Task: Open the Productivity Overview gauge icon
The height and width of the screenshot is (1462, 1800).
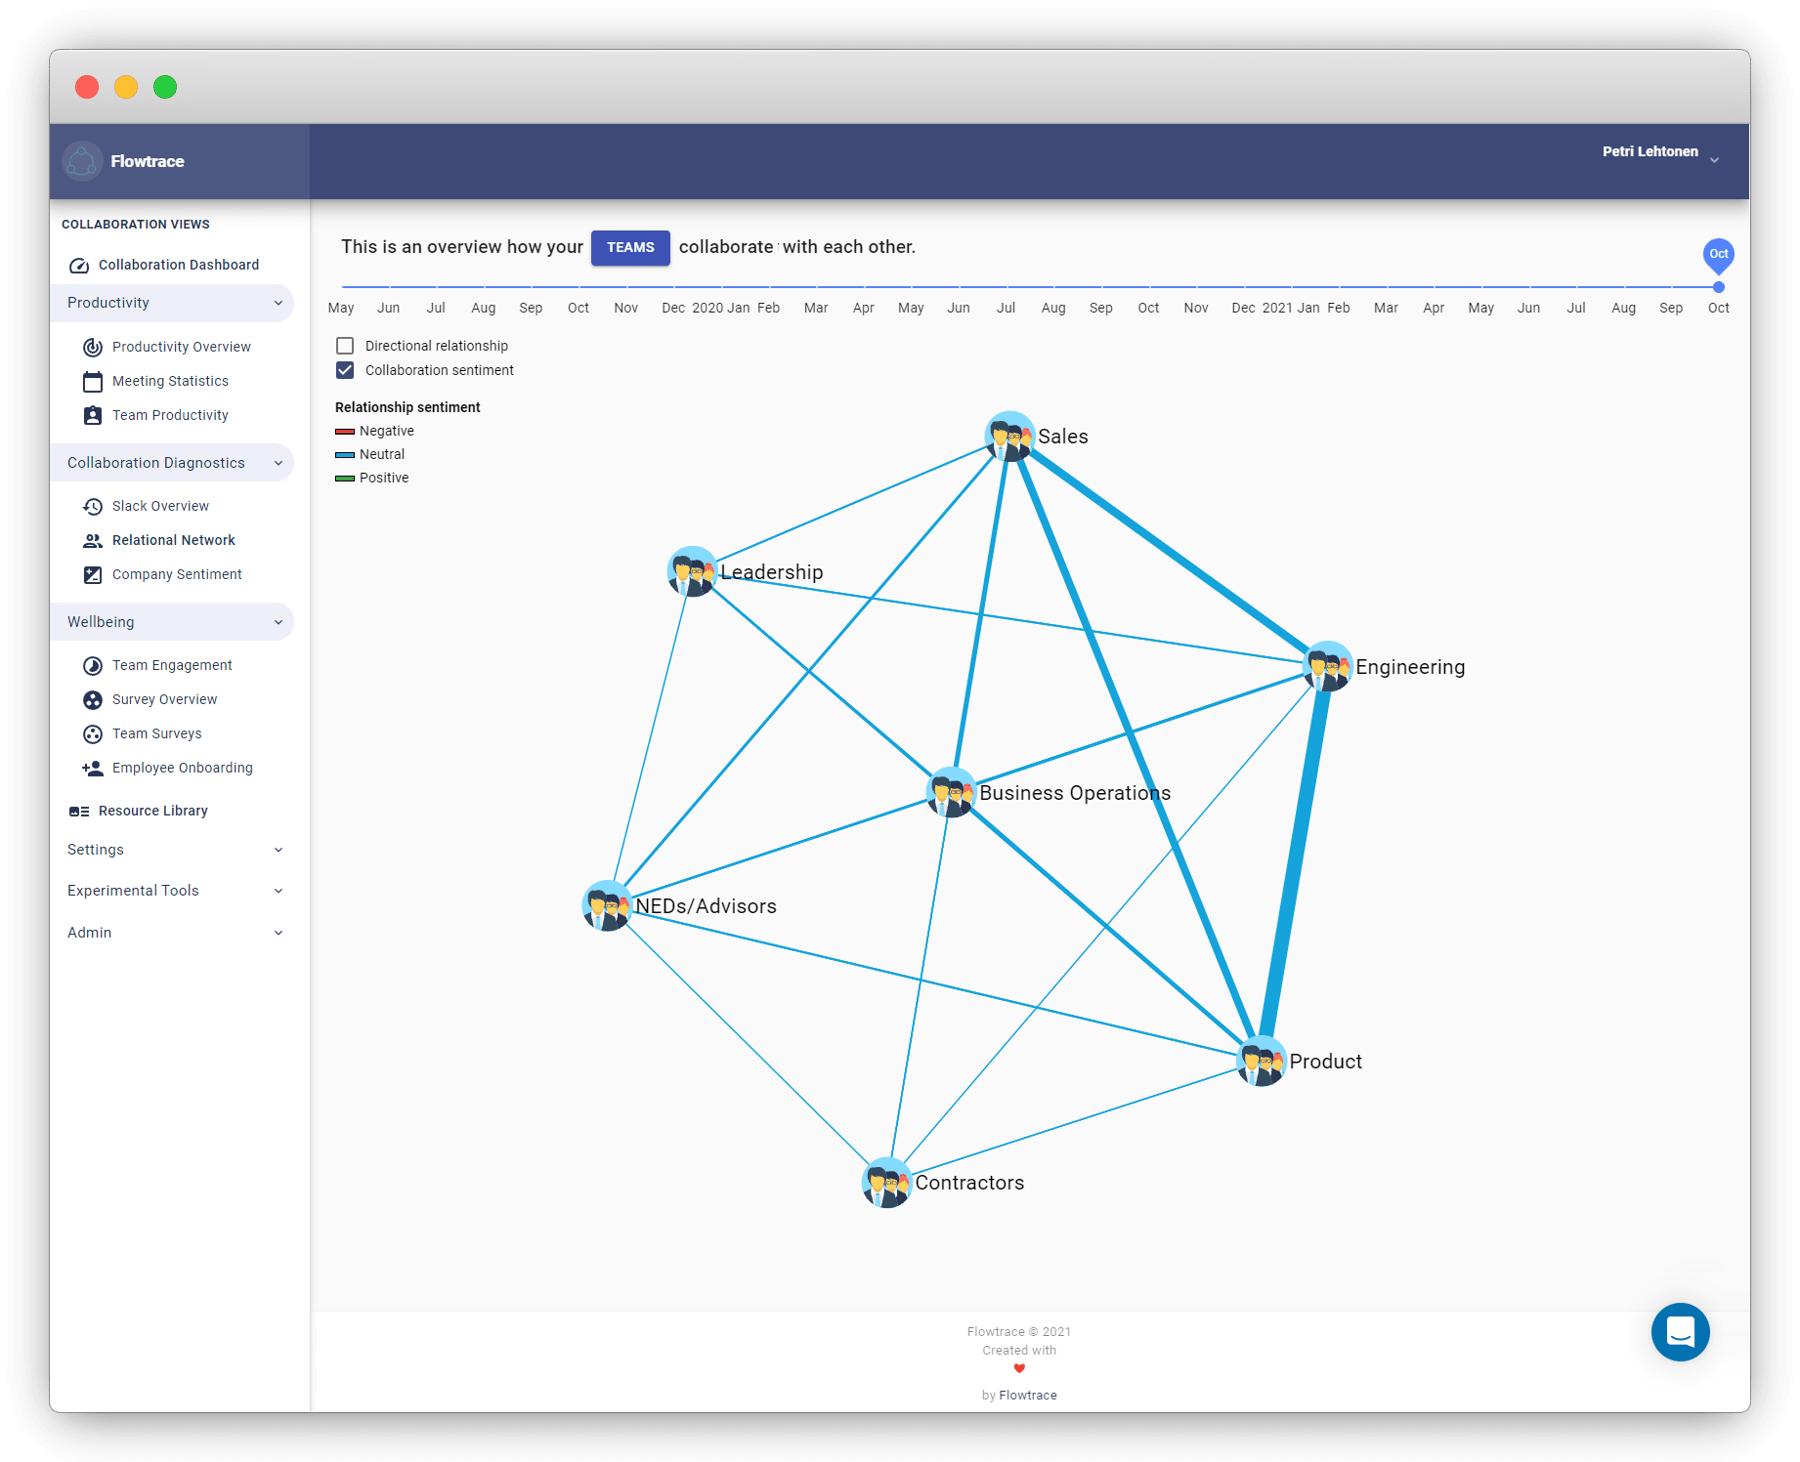Action: point(92,346)
